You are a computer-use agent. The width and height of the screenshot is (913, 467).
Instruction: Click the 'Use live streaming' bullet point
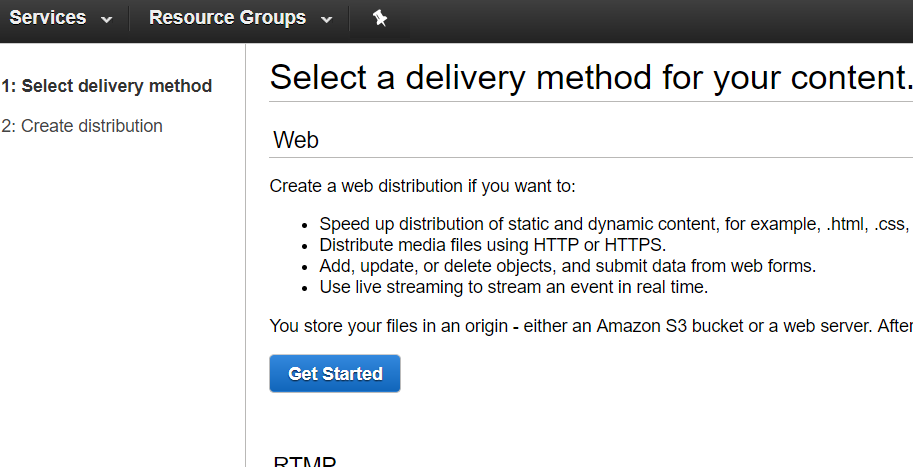tap(513, 287)
